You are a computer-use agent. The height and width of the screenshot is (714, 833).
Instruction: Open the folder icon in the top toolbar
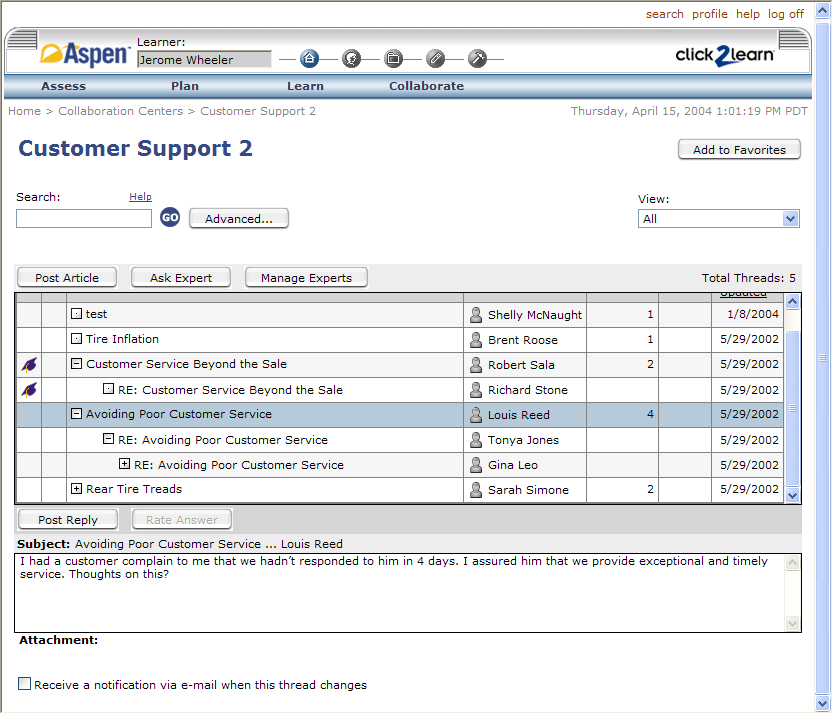(394, 59)
